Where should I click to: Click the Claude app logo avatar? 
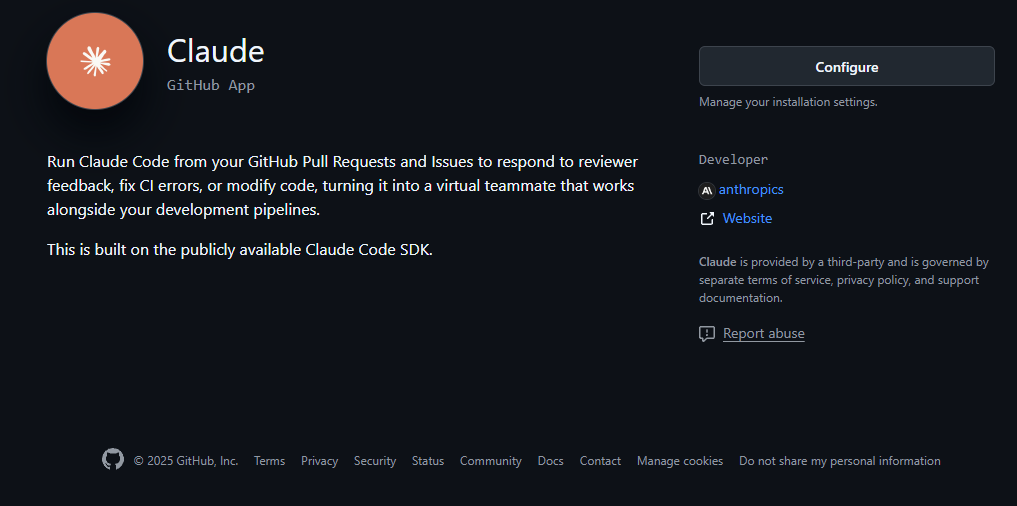click(95, 61)
